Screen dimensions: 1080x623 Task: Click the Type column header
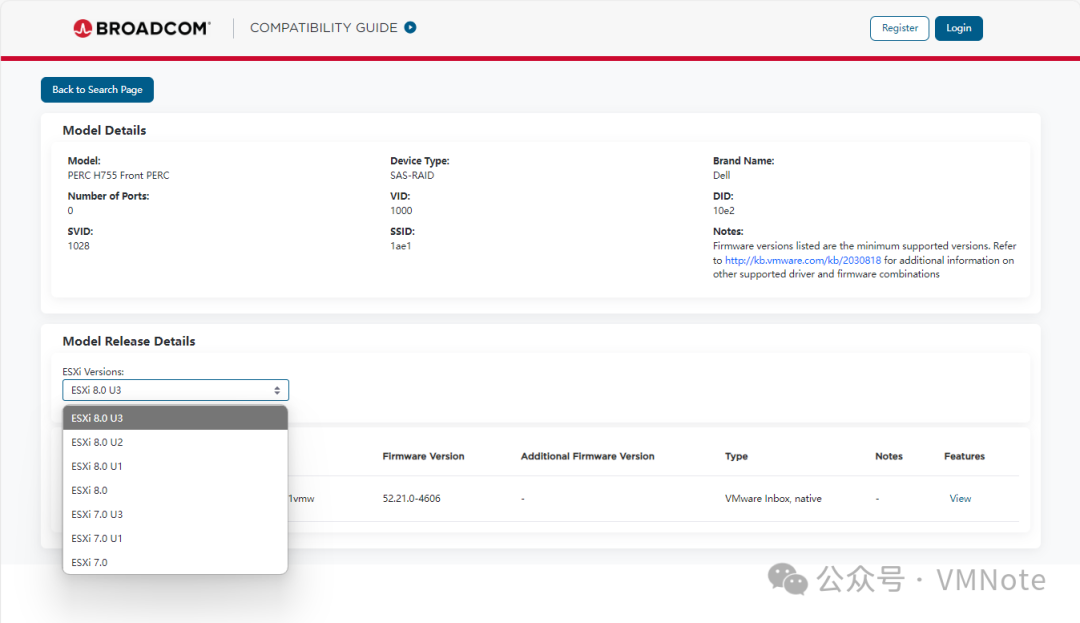[x=736, y=456]
